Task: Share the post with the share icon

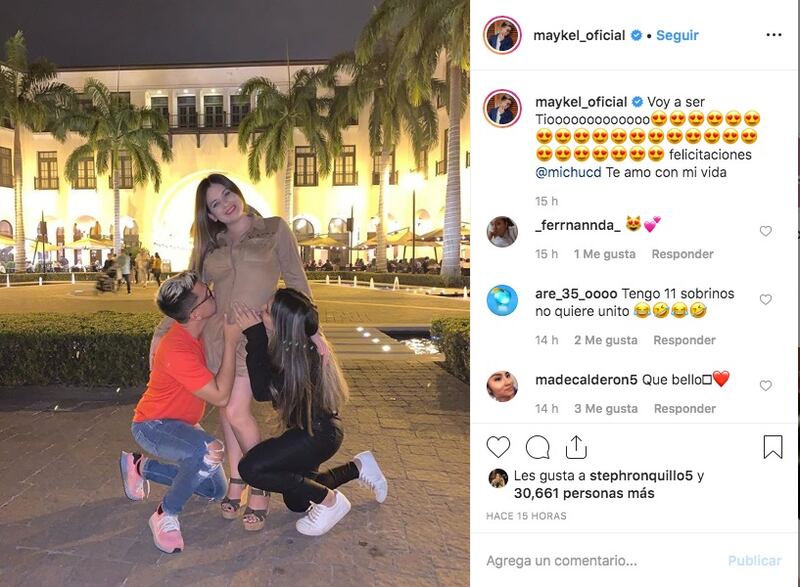Action: [x=576, y=447]
